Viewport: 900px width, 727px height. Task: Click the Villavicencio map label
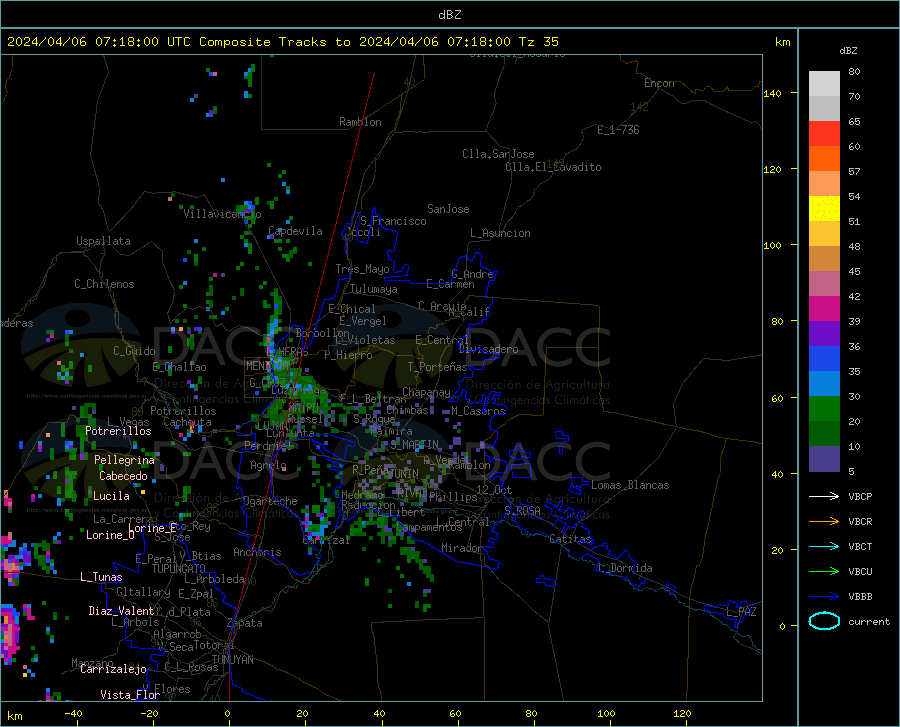[x=222, y=214]
